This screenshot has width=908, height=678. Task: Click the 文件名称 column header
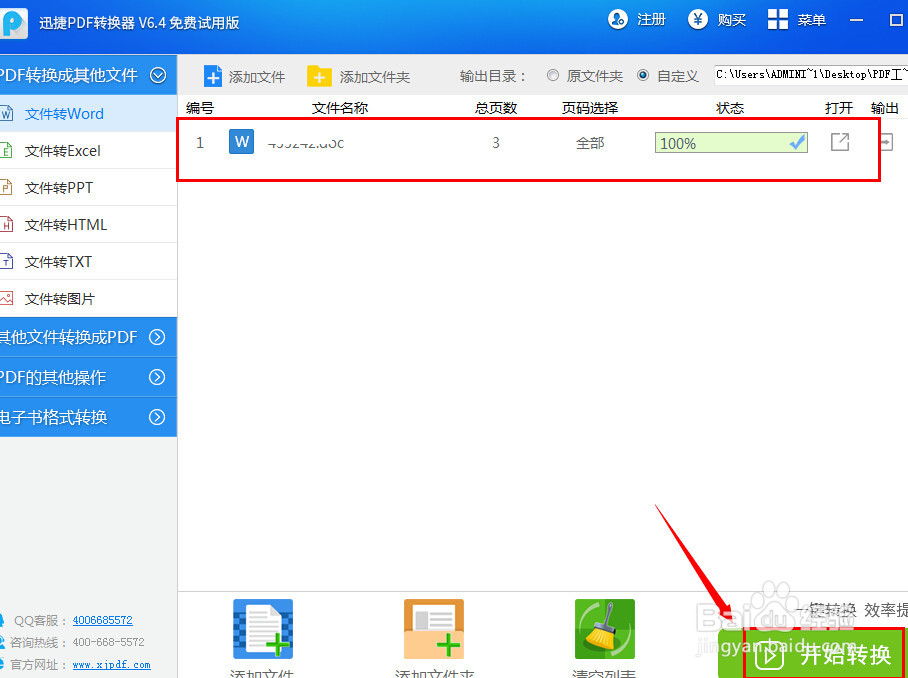(x=340, y=108)
